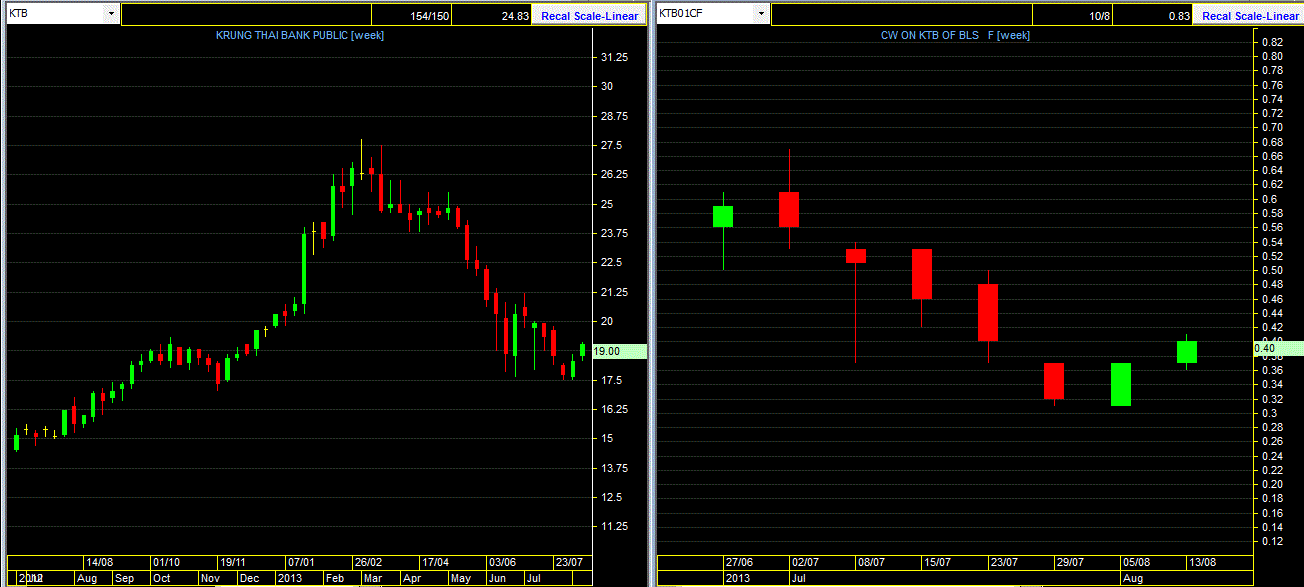Click the 14/08 date label on KTB chart
This screenshot has height=587, width=1304.
[x=99, y=562]
